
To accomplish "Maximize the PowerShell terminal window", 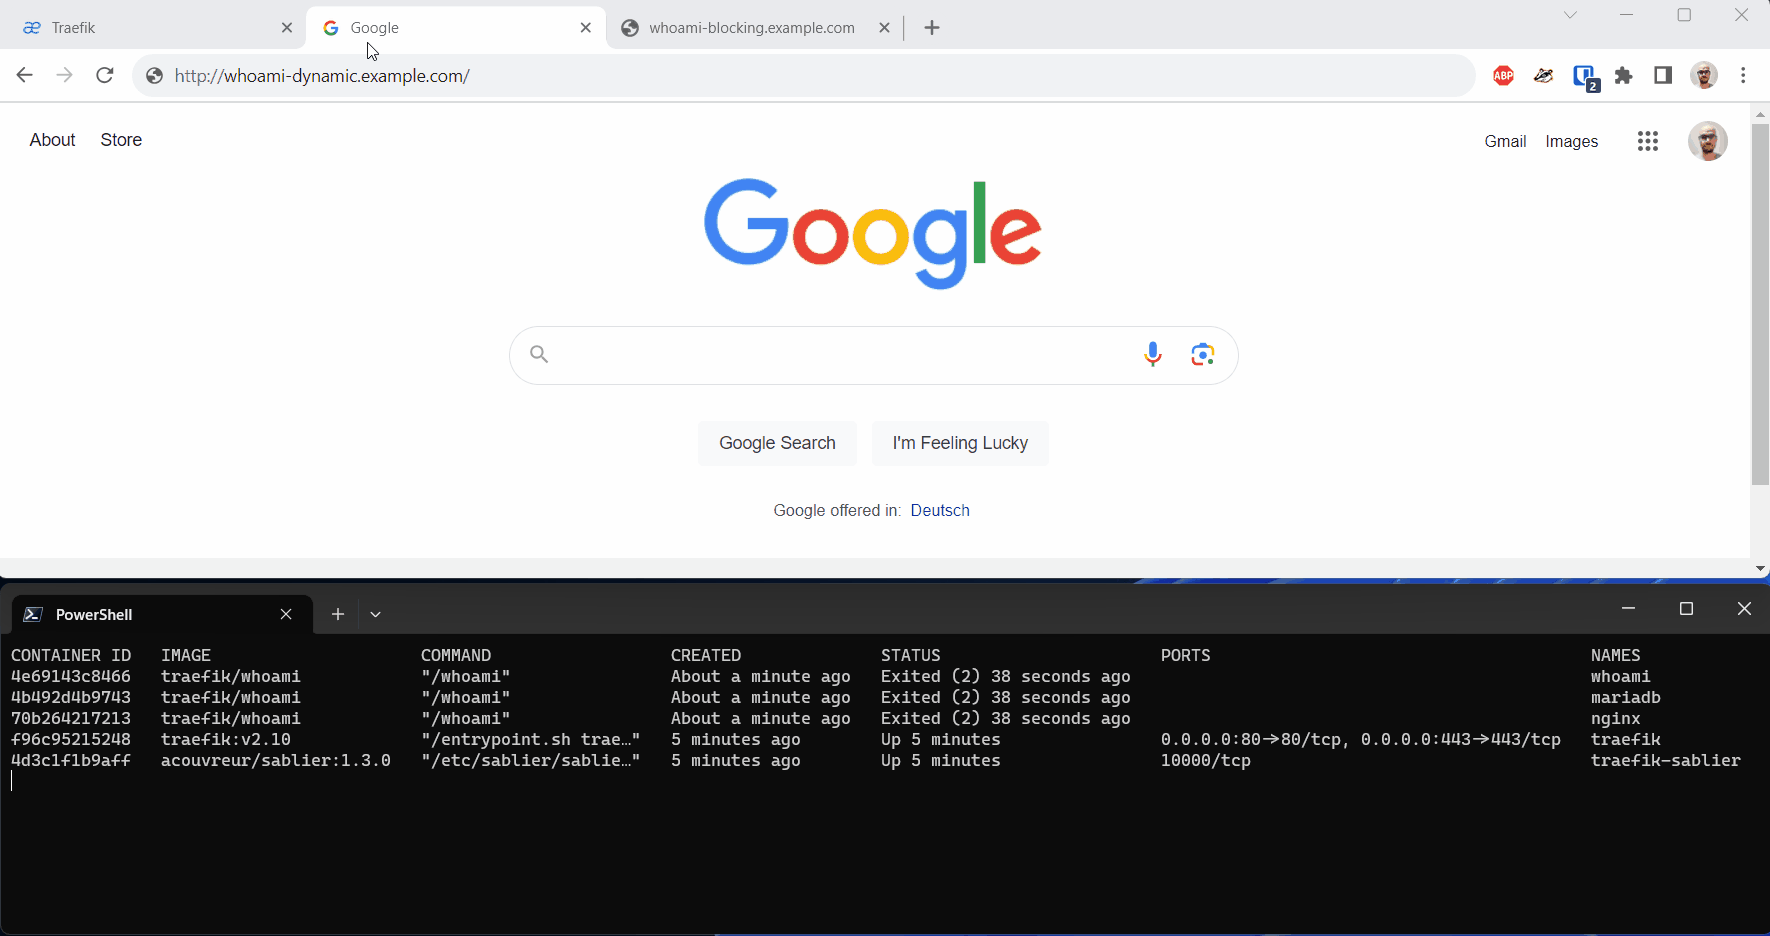I will [x=1686, y=609].
